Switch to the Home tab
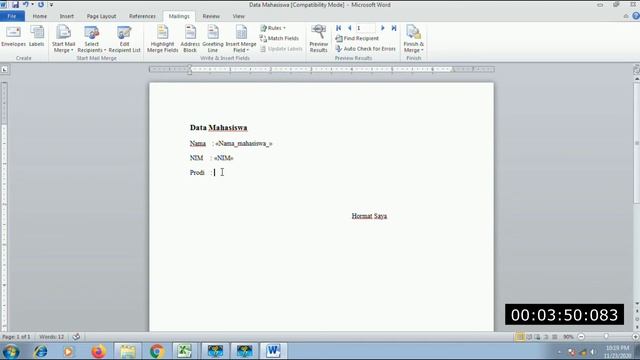This screenshot has width=640, height=360. [x=40, y=16]
